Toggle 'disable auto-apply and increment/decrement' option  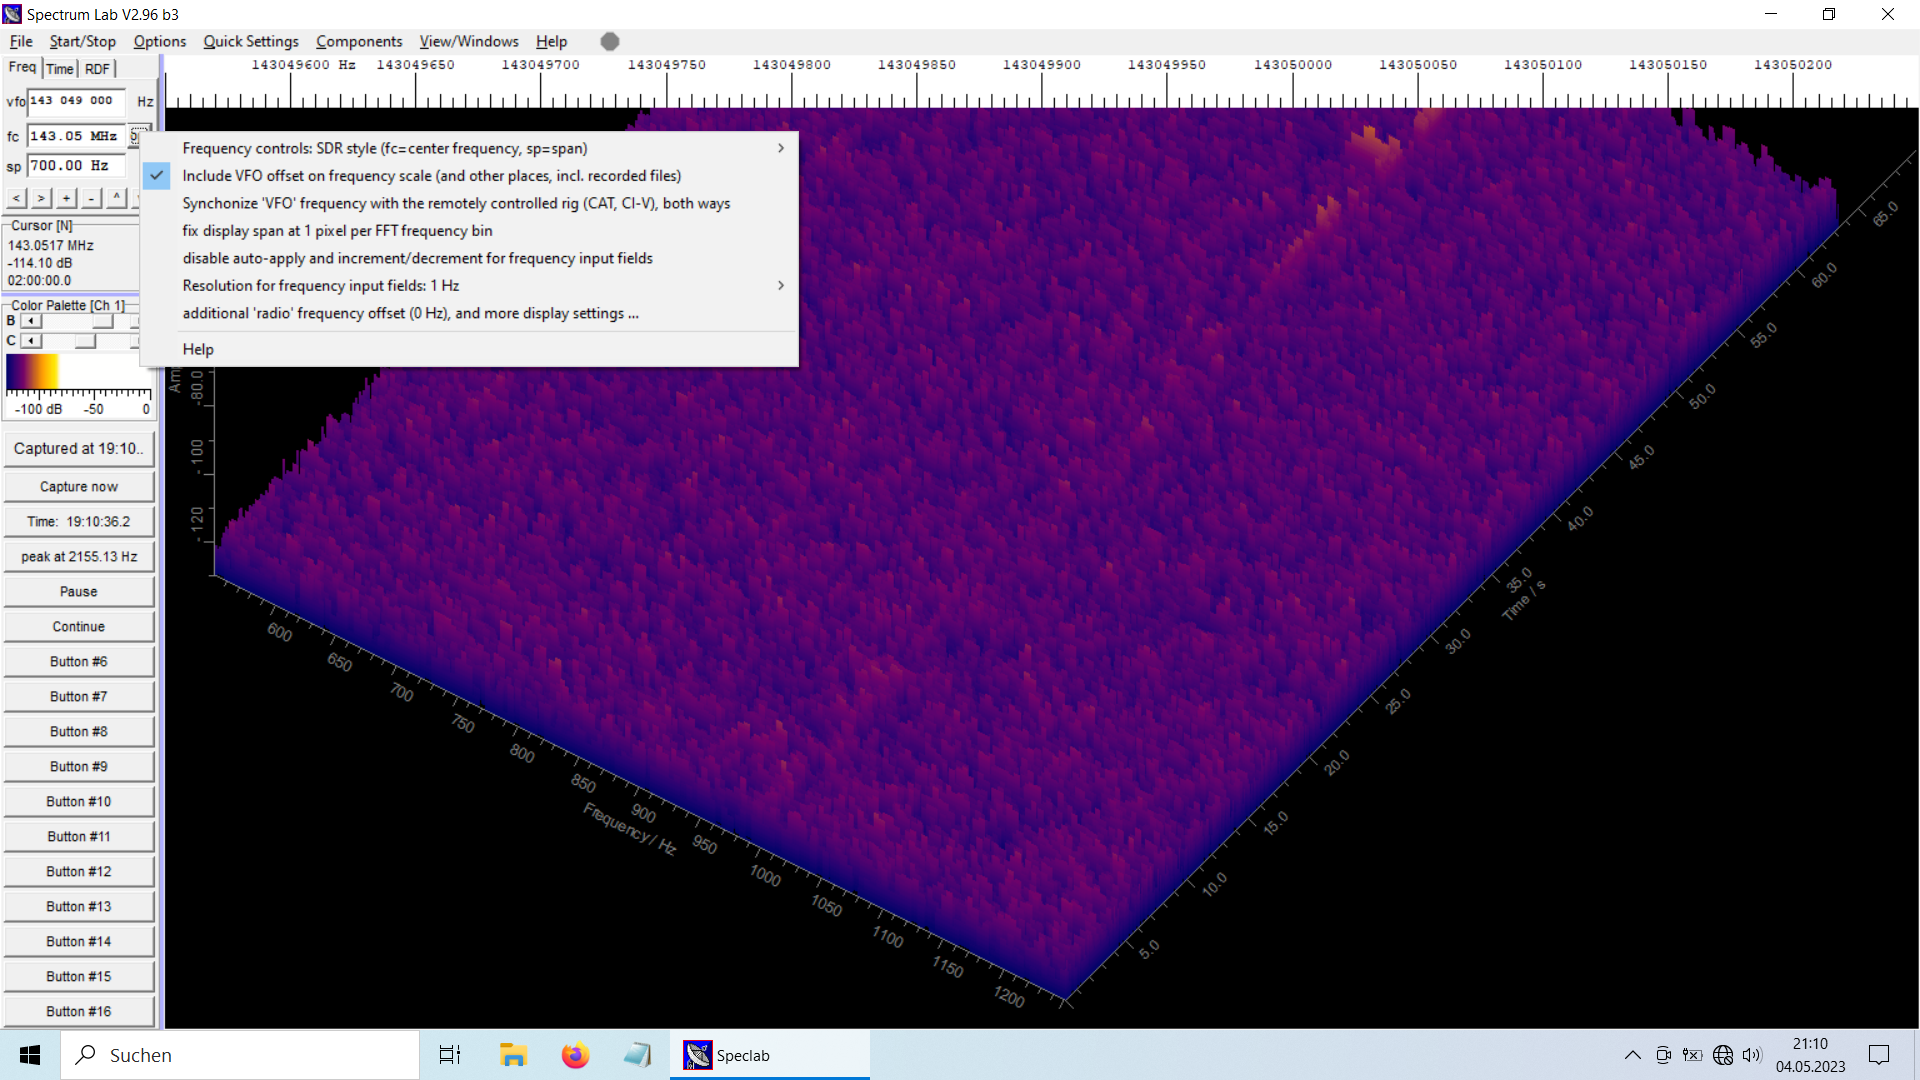click(x=469, y=258)
